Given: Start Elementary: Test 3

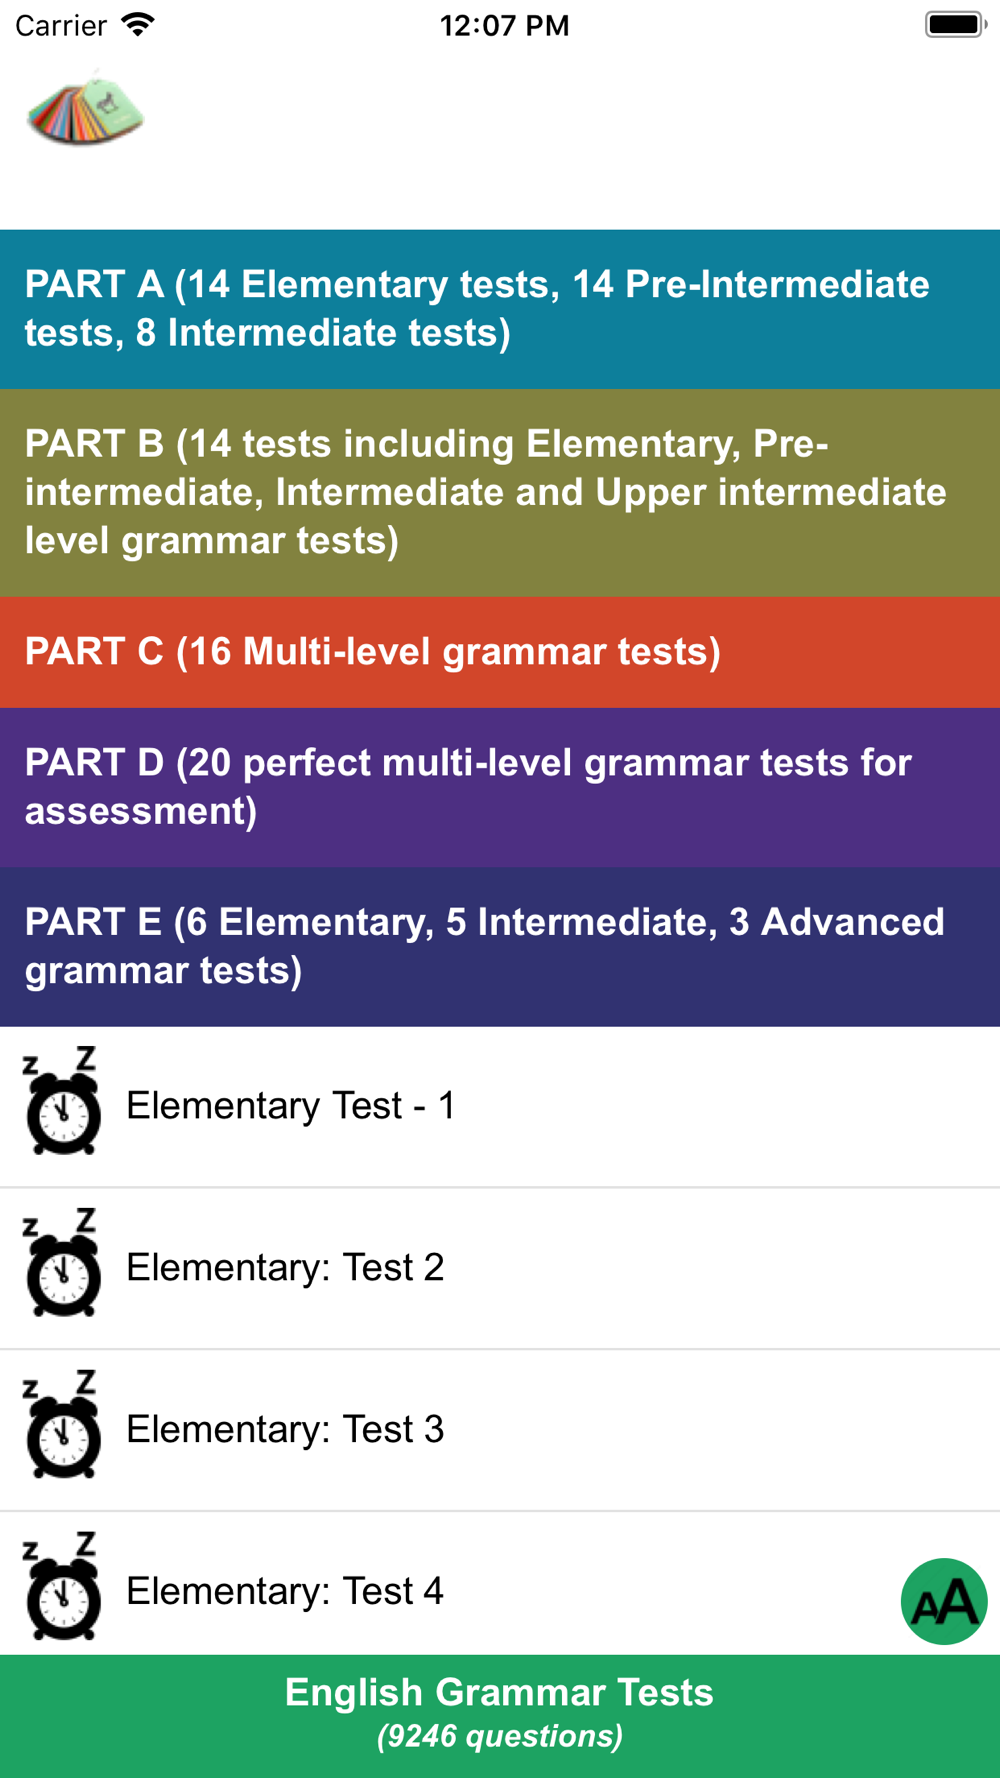Looking at the screenshot, I should [500, 1430].
